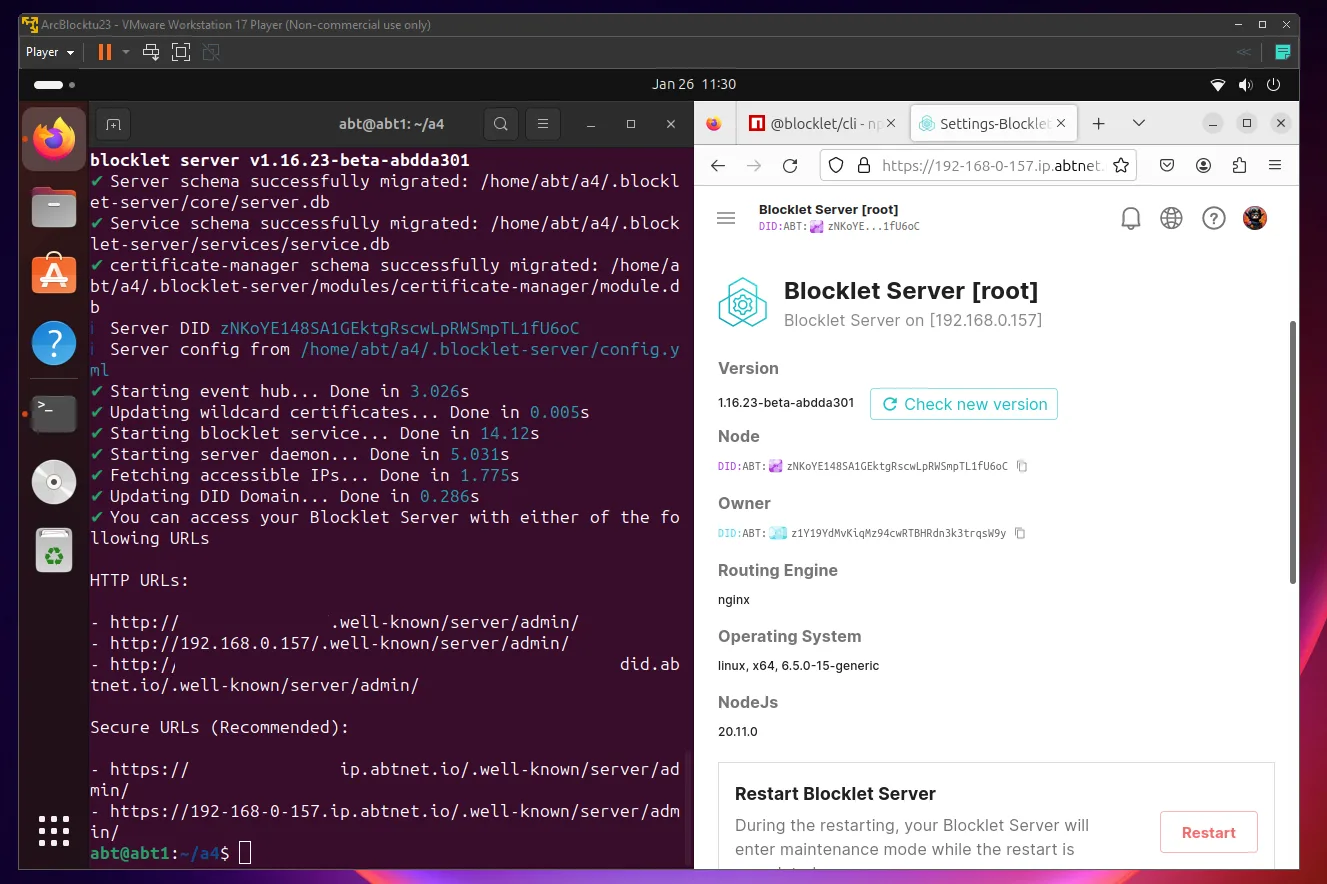Image resolution: width=1327 pixels, height=884 pixels.
Task: Open the Blocklet Server sidebar menu
Action: [727, 218]
